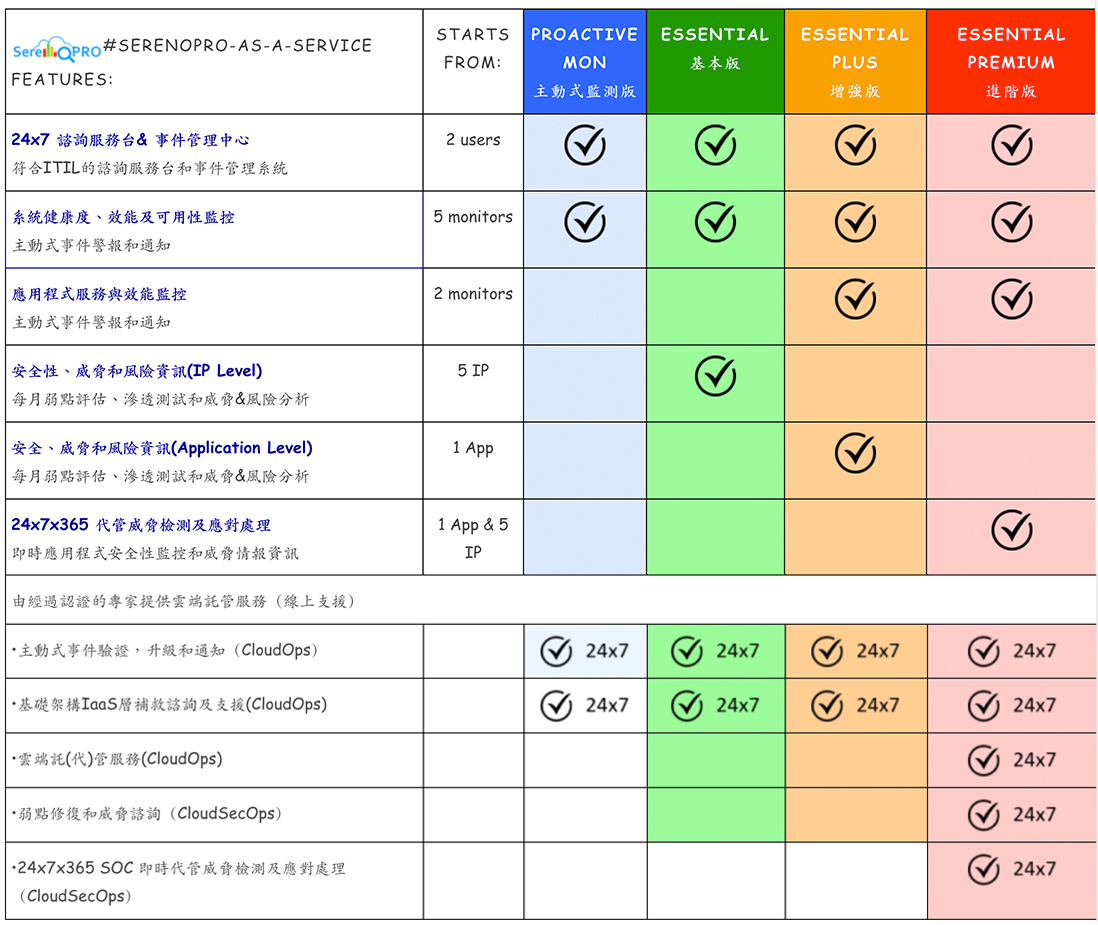Click Proactive Mon 24x7 event verification check
This screenshot has width=1098, height=925.
557,651
